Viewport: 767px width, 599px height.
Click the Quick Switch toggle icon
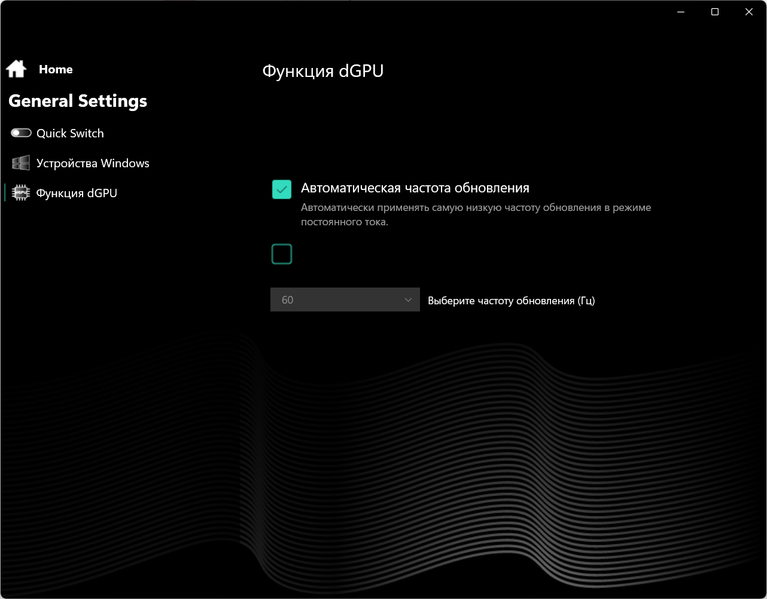[21, 133]
